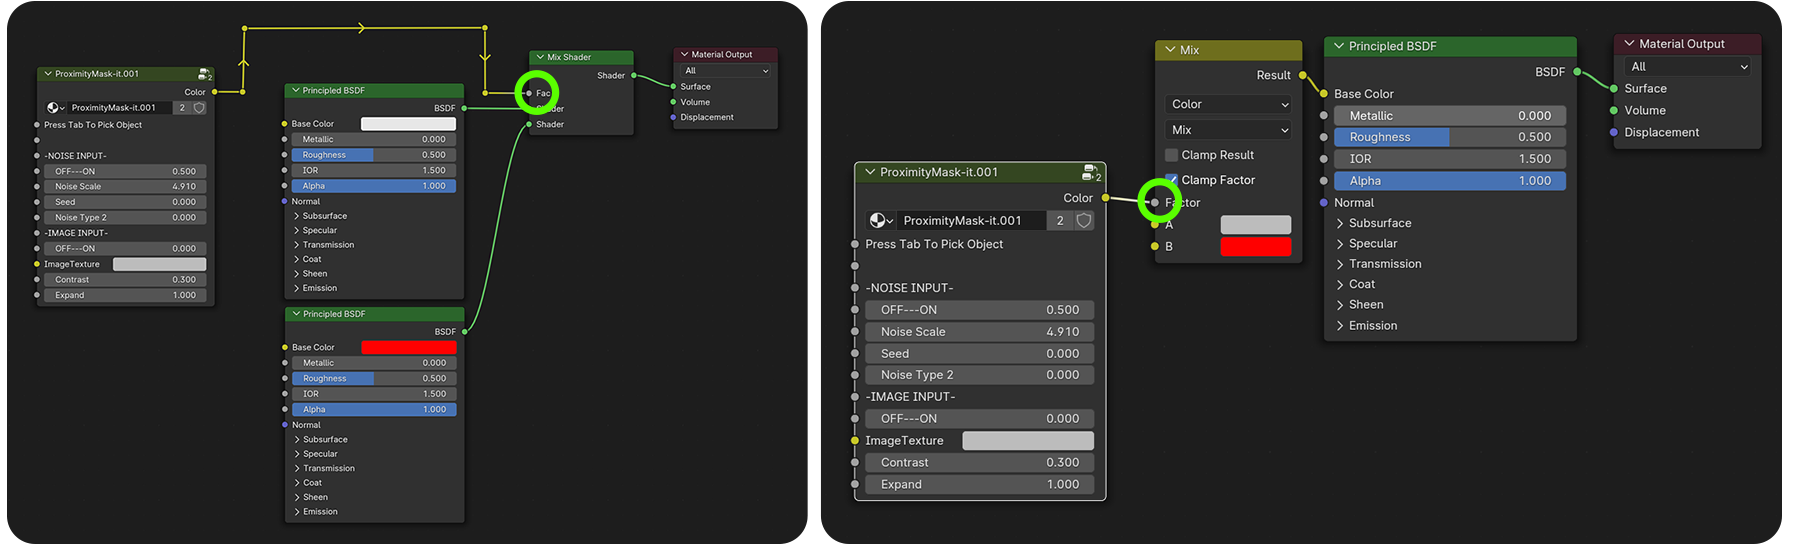Viewport: 1800px width, 547px height.
Task: Open the Color data type dropdown in Mix node
Action: coord(1227,104)
